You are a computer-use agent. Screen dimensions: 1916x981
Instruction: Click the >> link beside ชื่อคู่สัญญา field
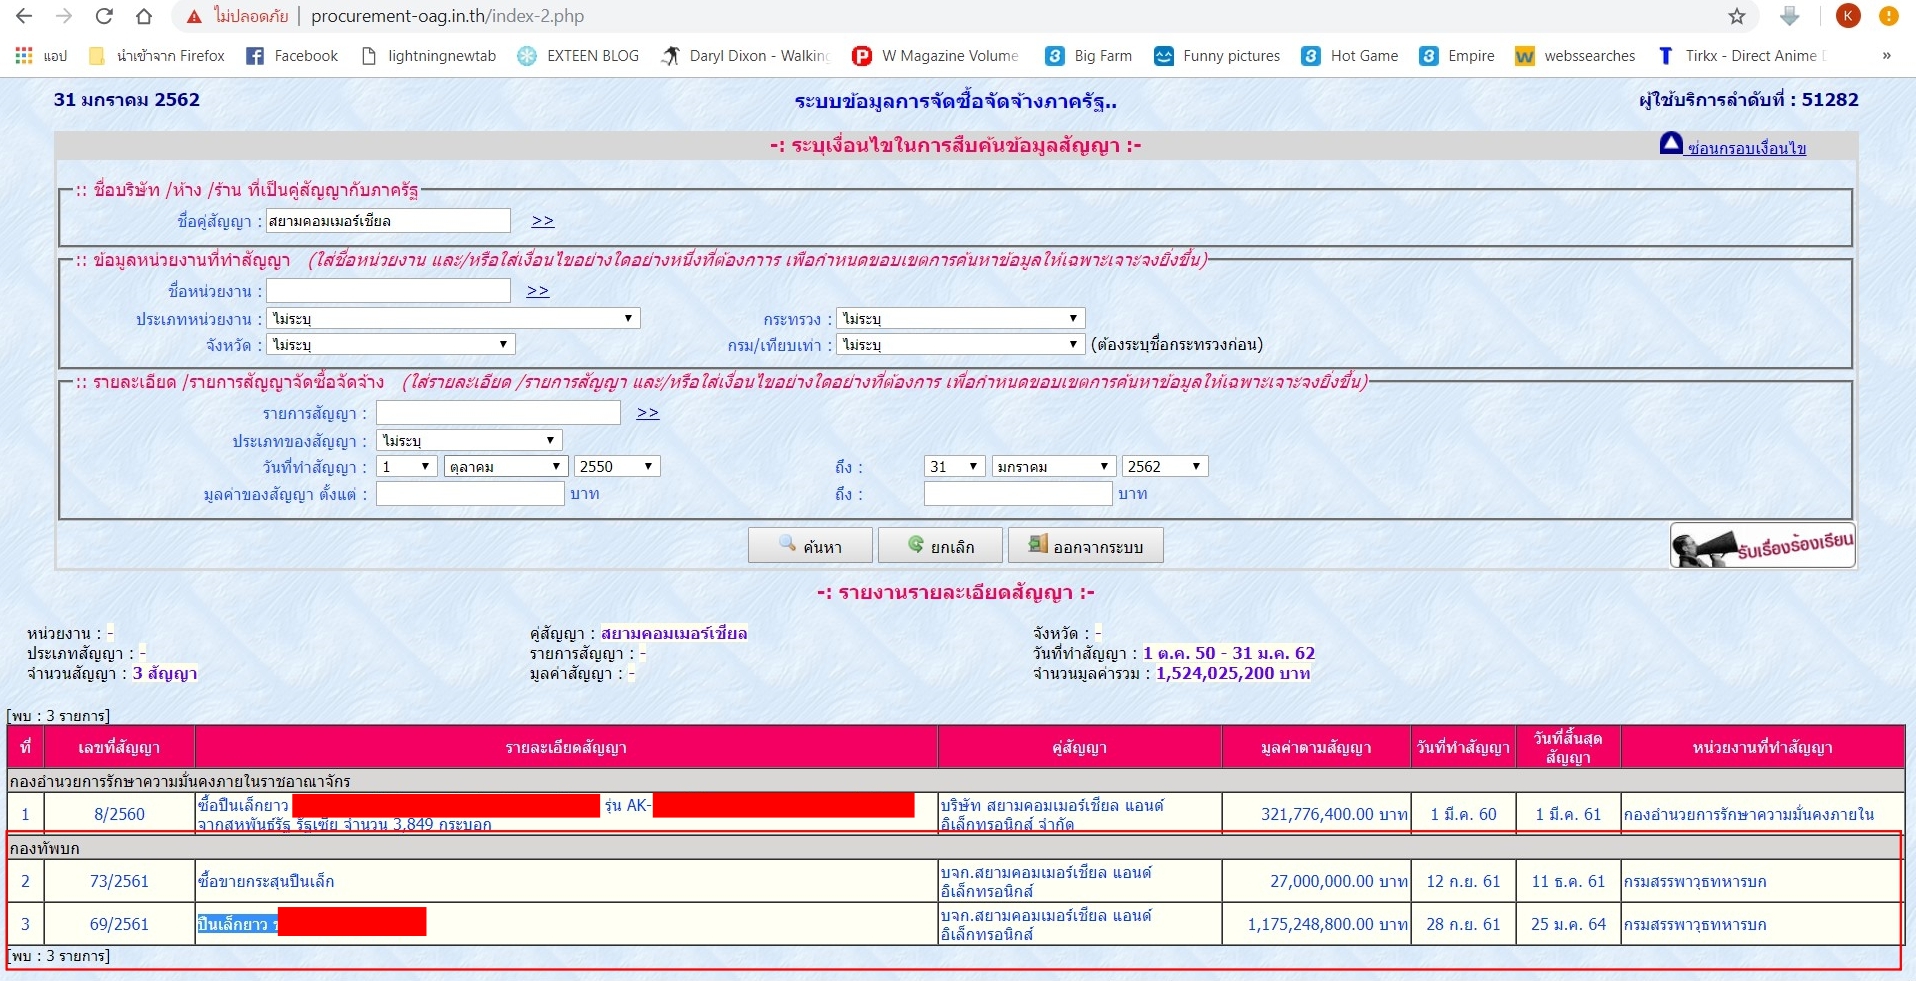(x=542, y=221)
